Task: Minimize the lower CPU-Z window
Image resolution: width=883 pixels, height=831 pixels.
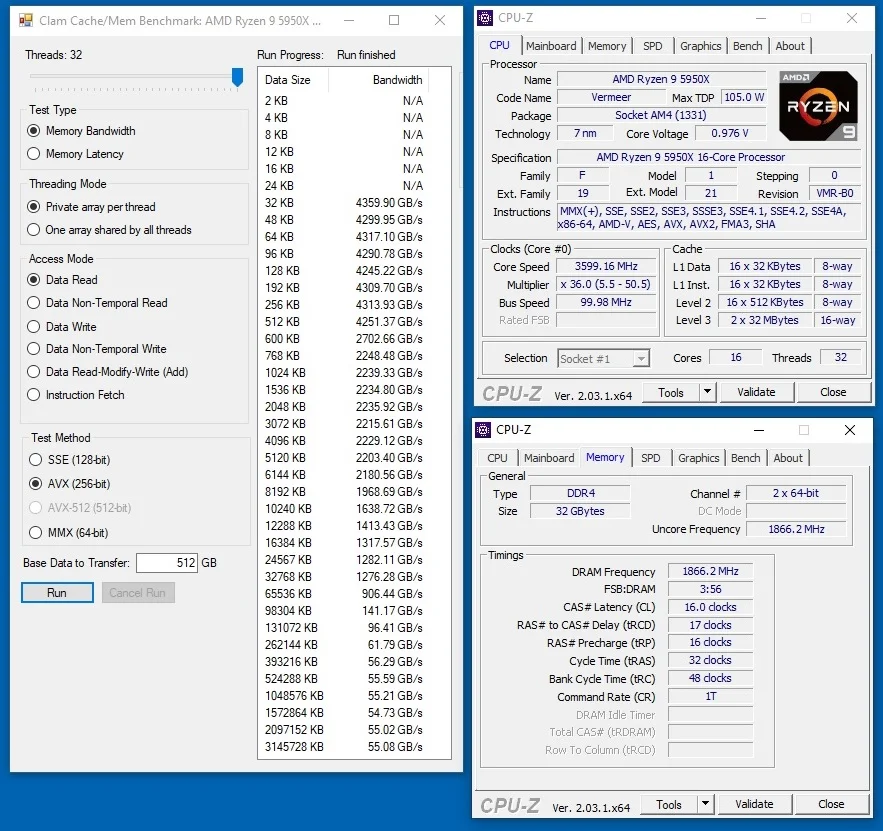Action: (759, 430)
